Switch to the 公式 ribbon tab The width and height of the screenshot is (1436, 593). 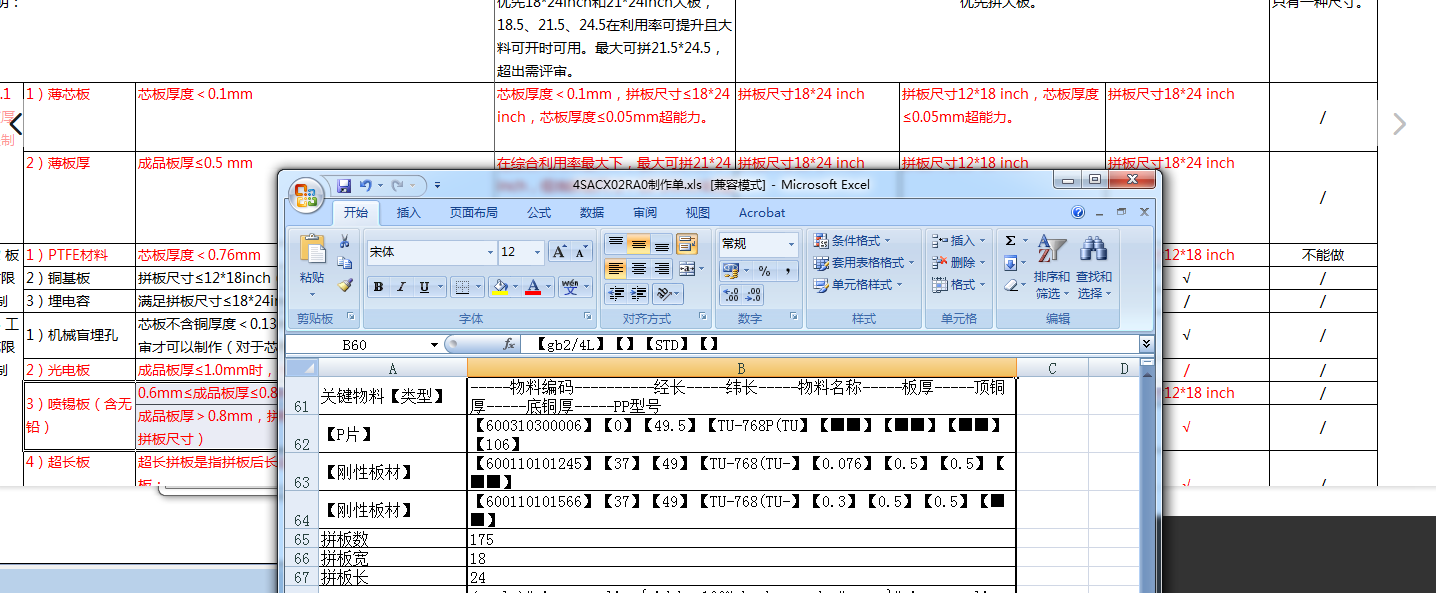click(x=539, y=212)
